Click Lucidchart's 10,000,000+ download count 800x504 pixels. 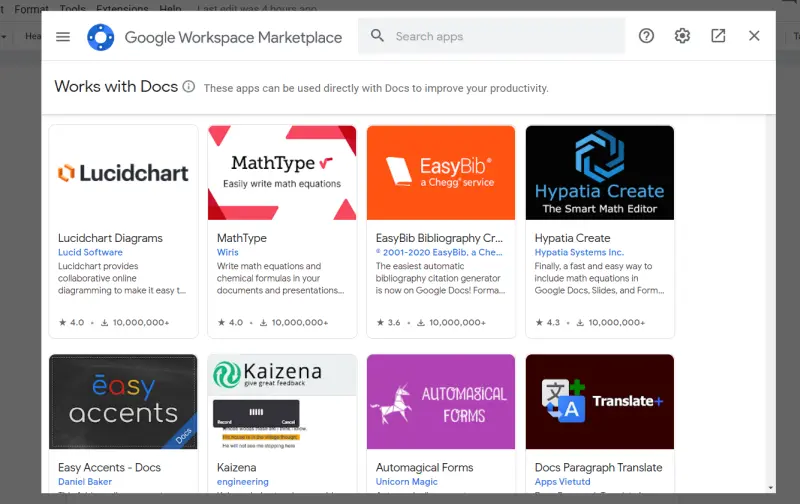coord(135,322)
